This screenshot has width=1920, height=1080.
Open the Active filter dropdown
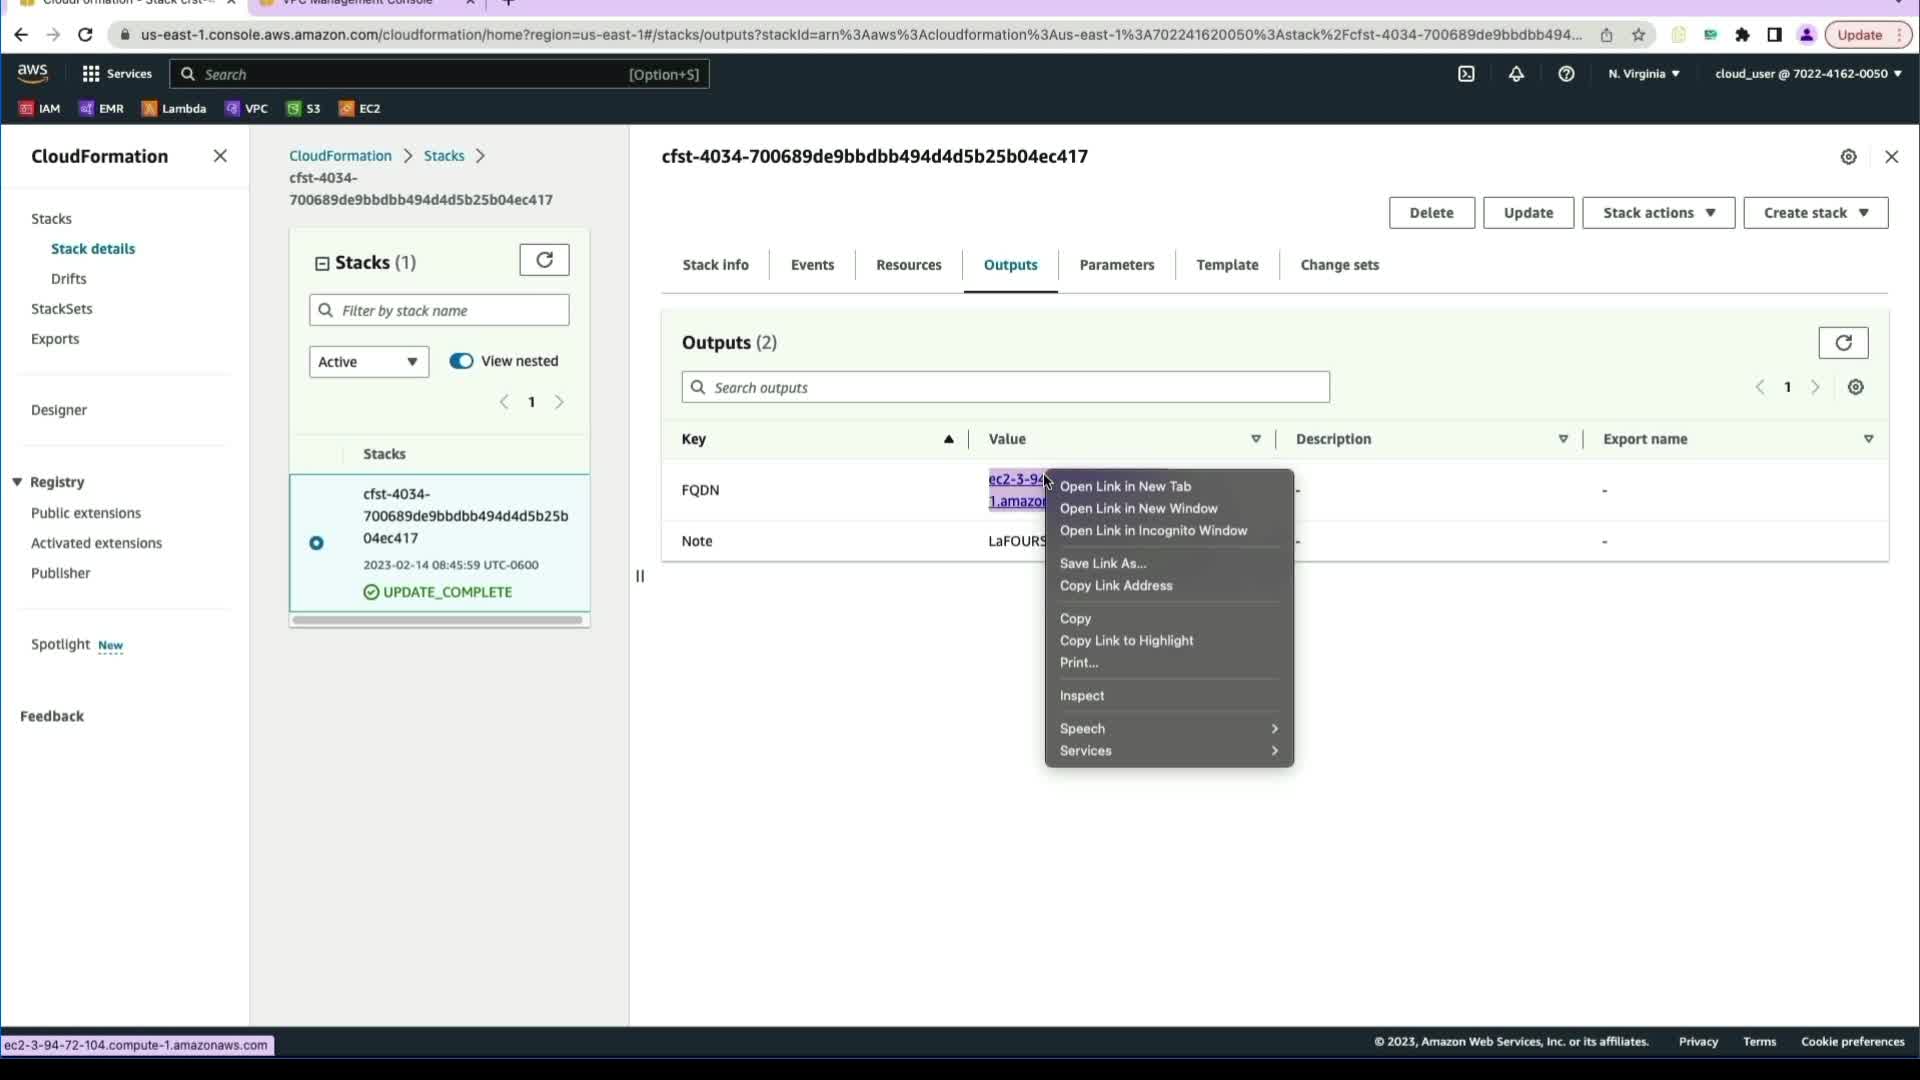[368, 362]
